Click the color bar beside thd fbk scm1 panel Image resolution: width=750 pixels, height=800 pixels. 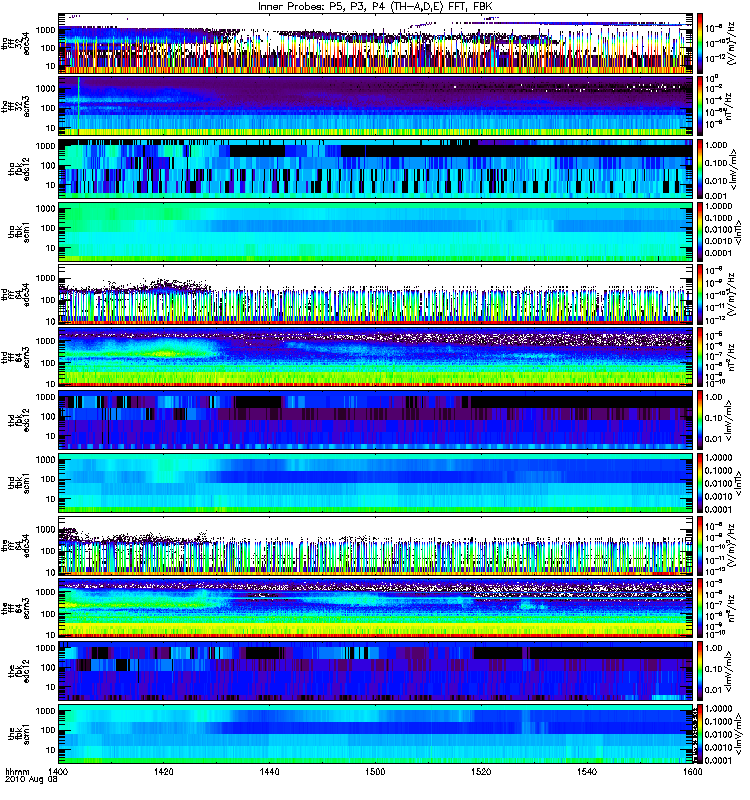pyautogui.click(x=700, y=483)
